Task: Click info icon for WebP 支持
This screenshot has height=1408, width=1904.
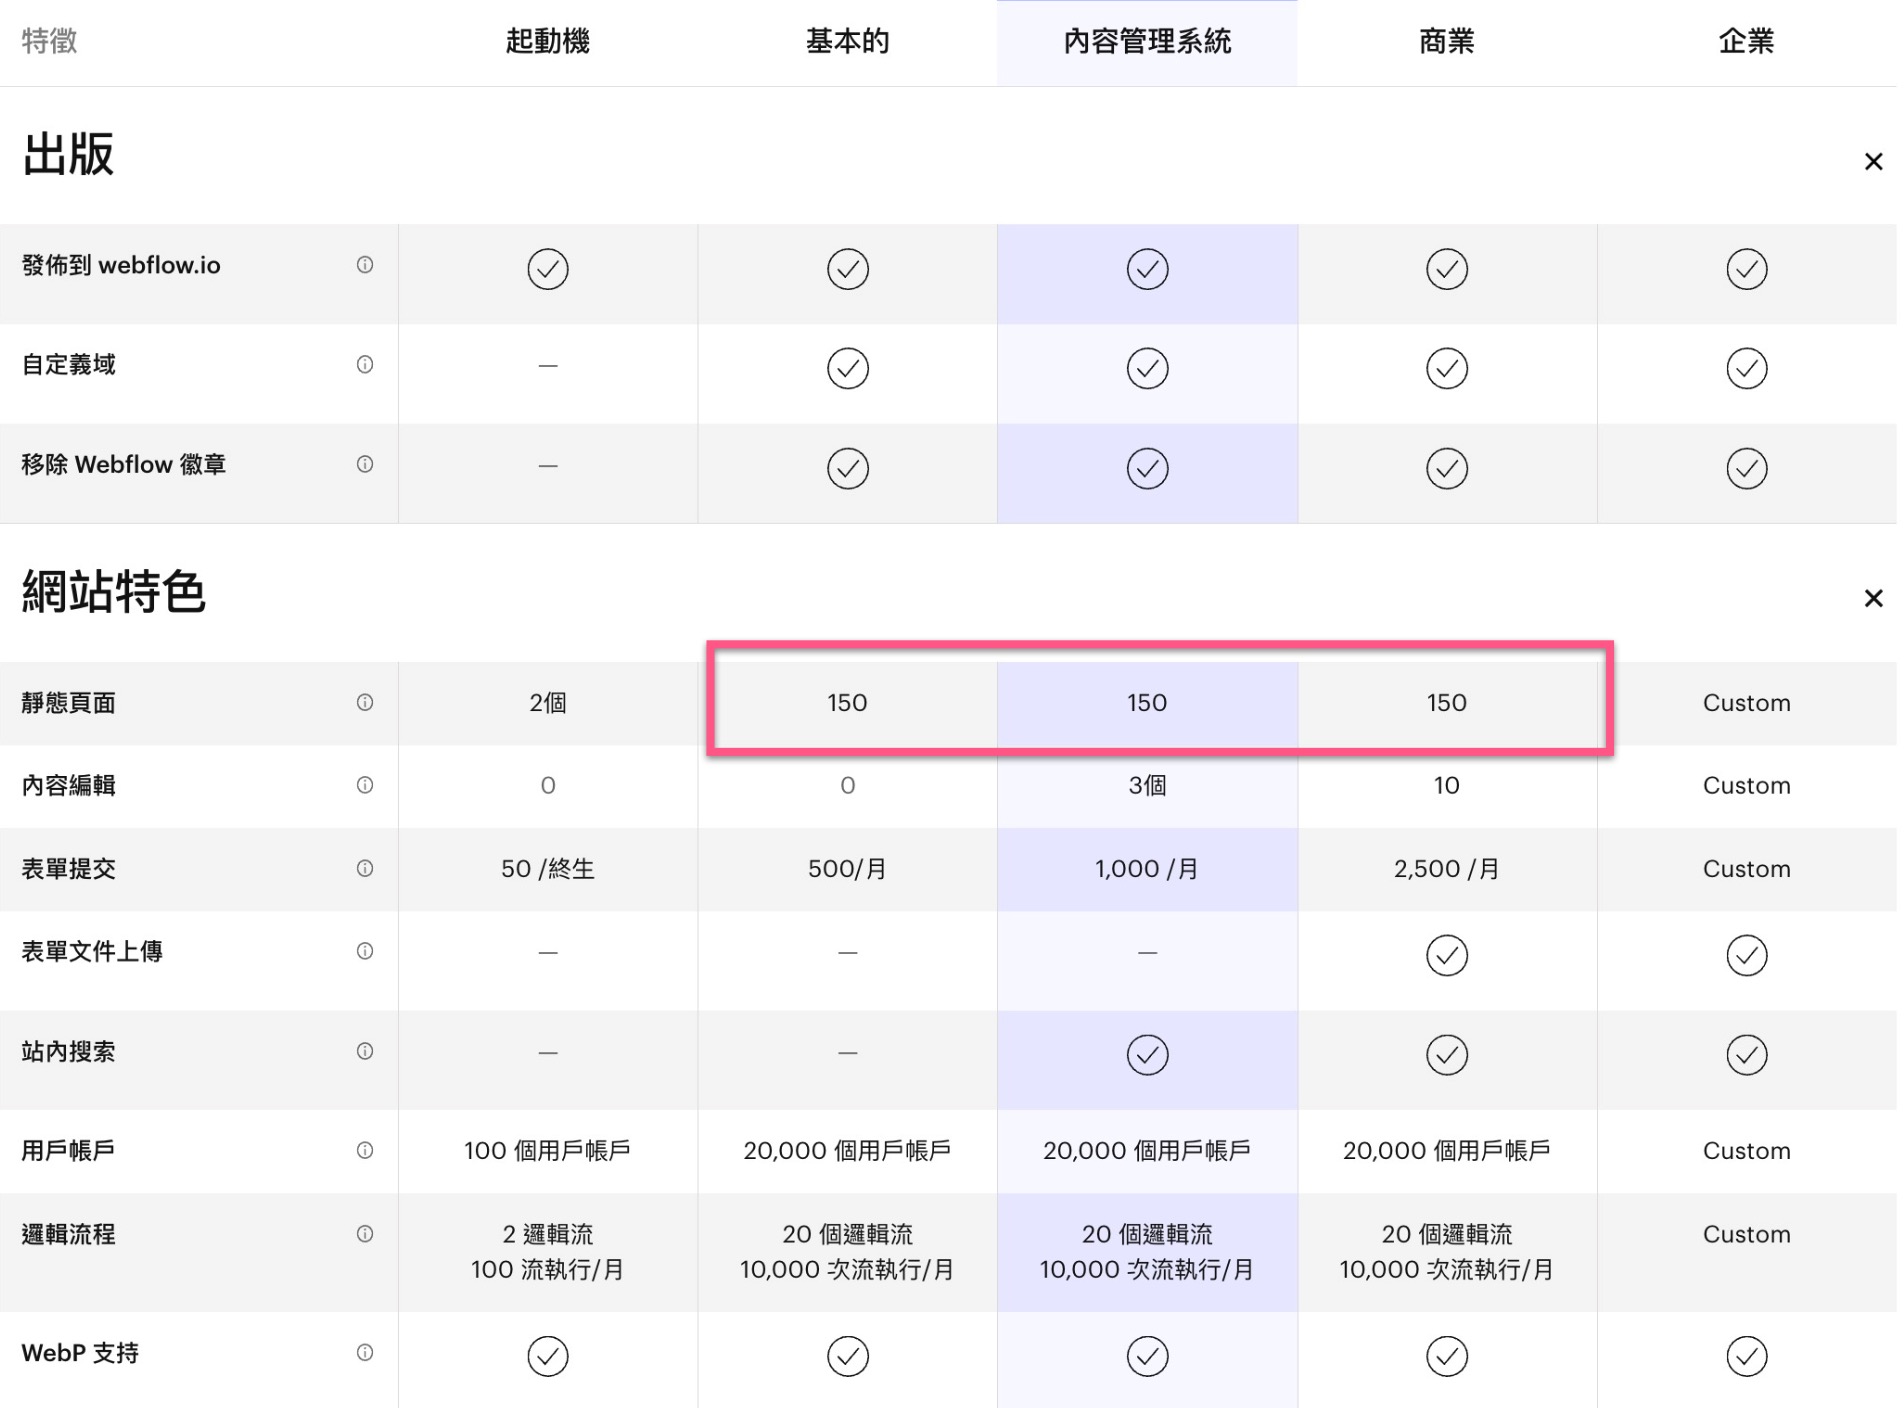Action: tap(365, 1353)
